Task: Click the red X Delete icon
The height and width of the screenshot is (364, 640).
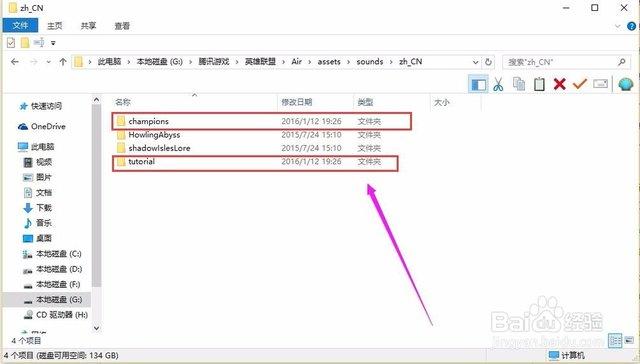Action: click(560, 84)
